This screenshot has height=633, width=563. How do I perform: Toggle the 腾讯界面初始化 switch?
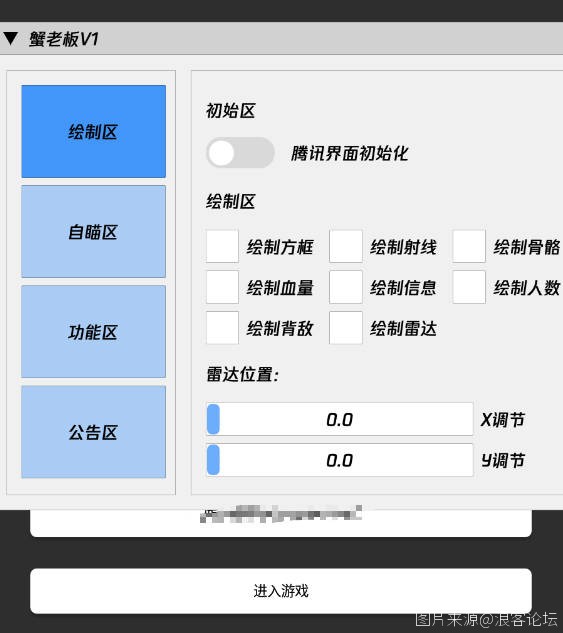[x=240, y=153]
